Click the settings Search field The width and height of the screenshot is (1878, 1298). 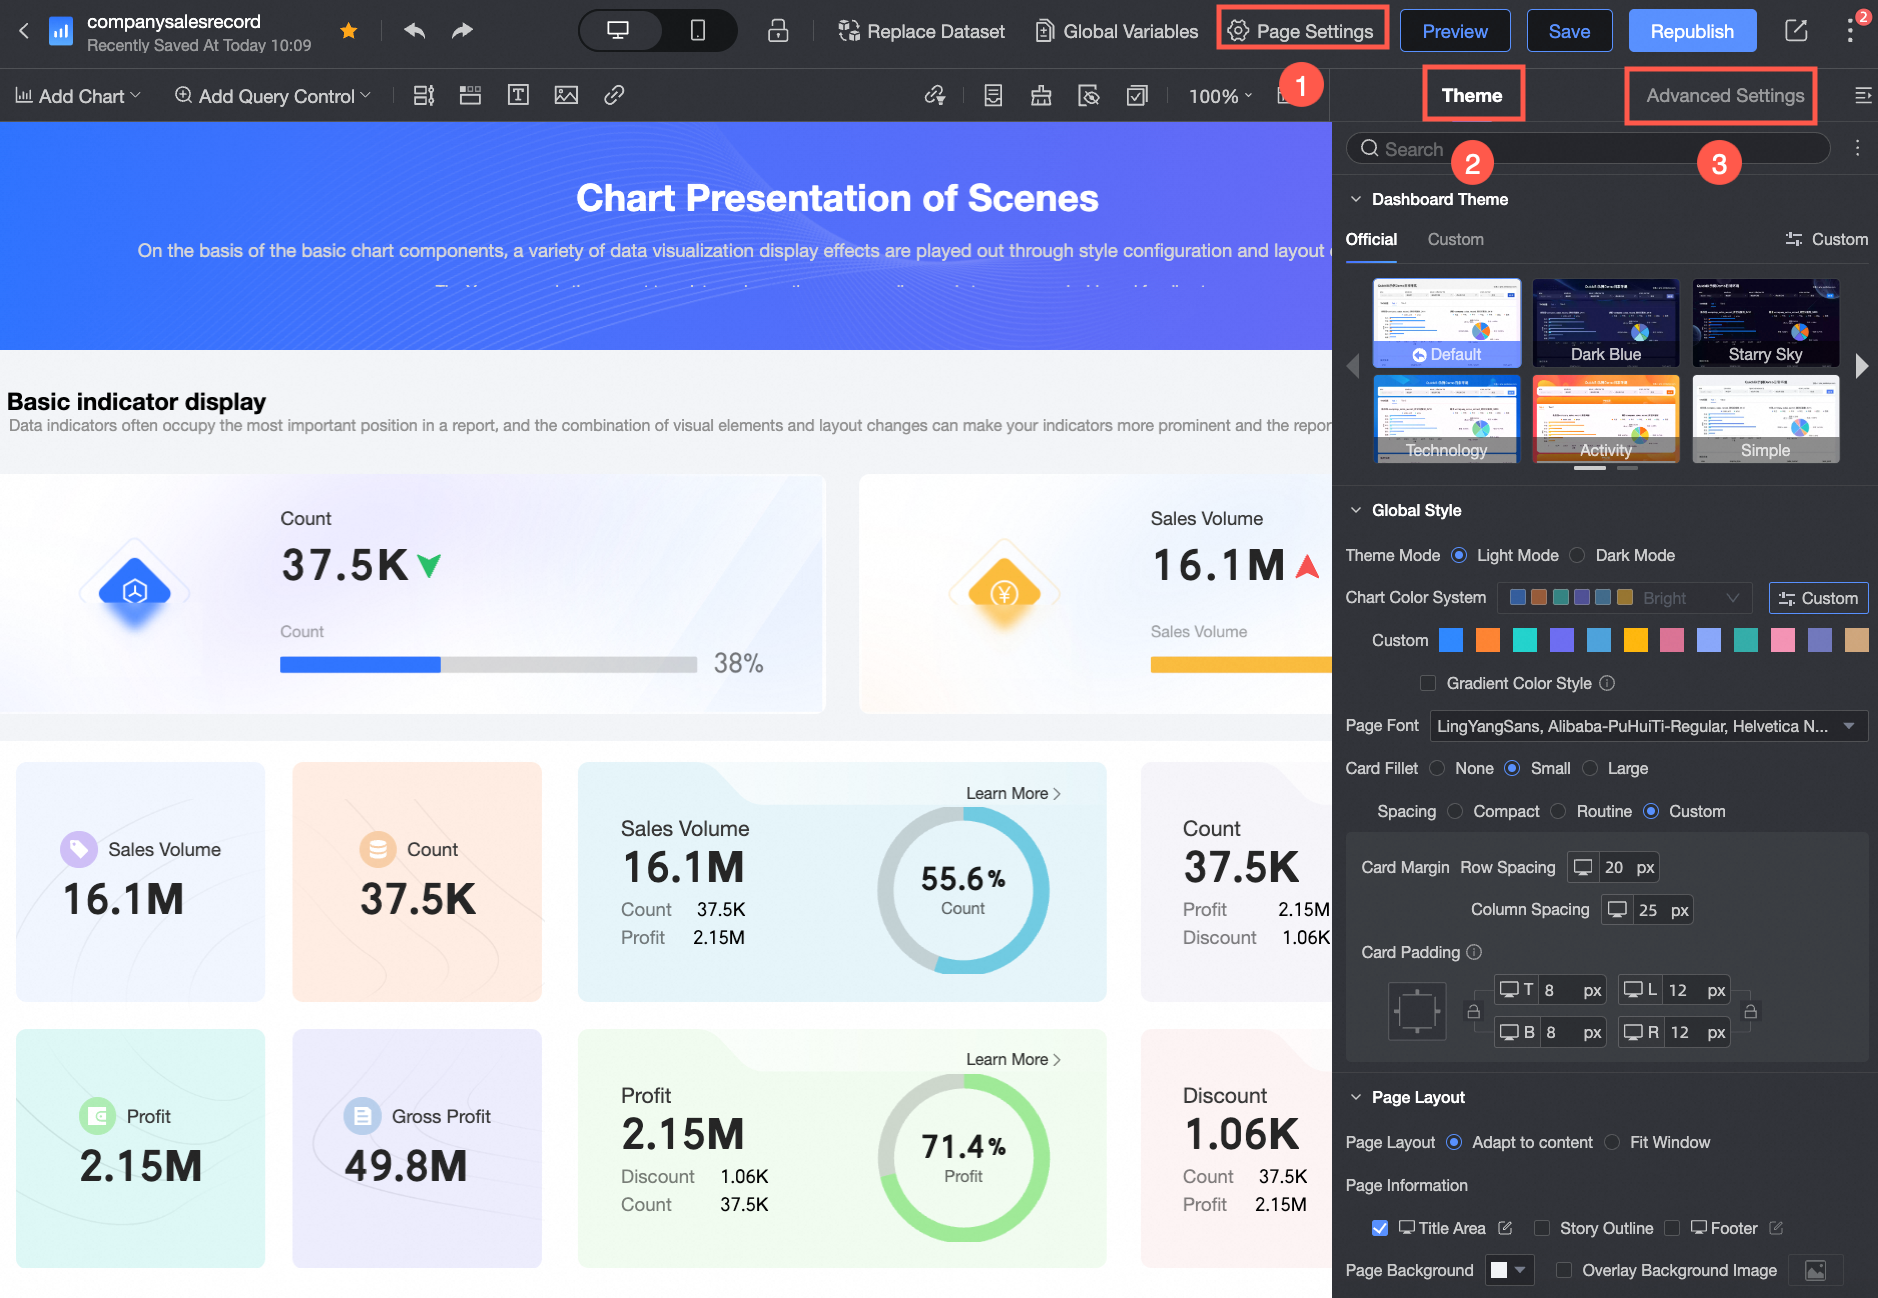tap(1588, 149)
